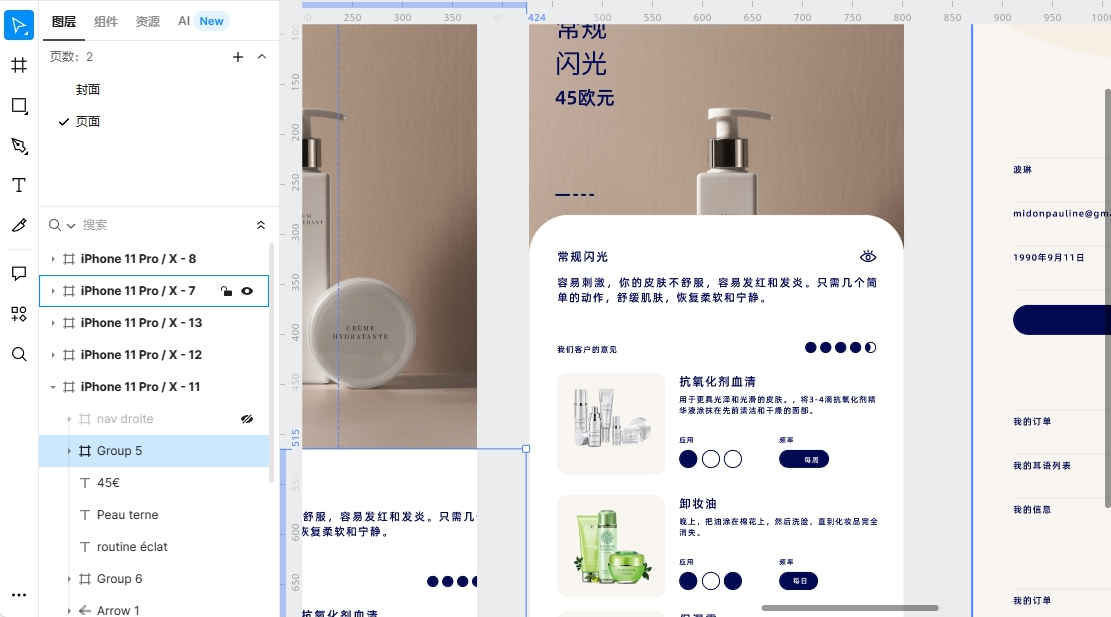Image resolution: width=1111 pixels, height=617 pixels.
Task: Click the 每周 frequency button
Action: tap(803, 459)
